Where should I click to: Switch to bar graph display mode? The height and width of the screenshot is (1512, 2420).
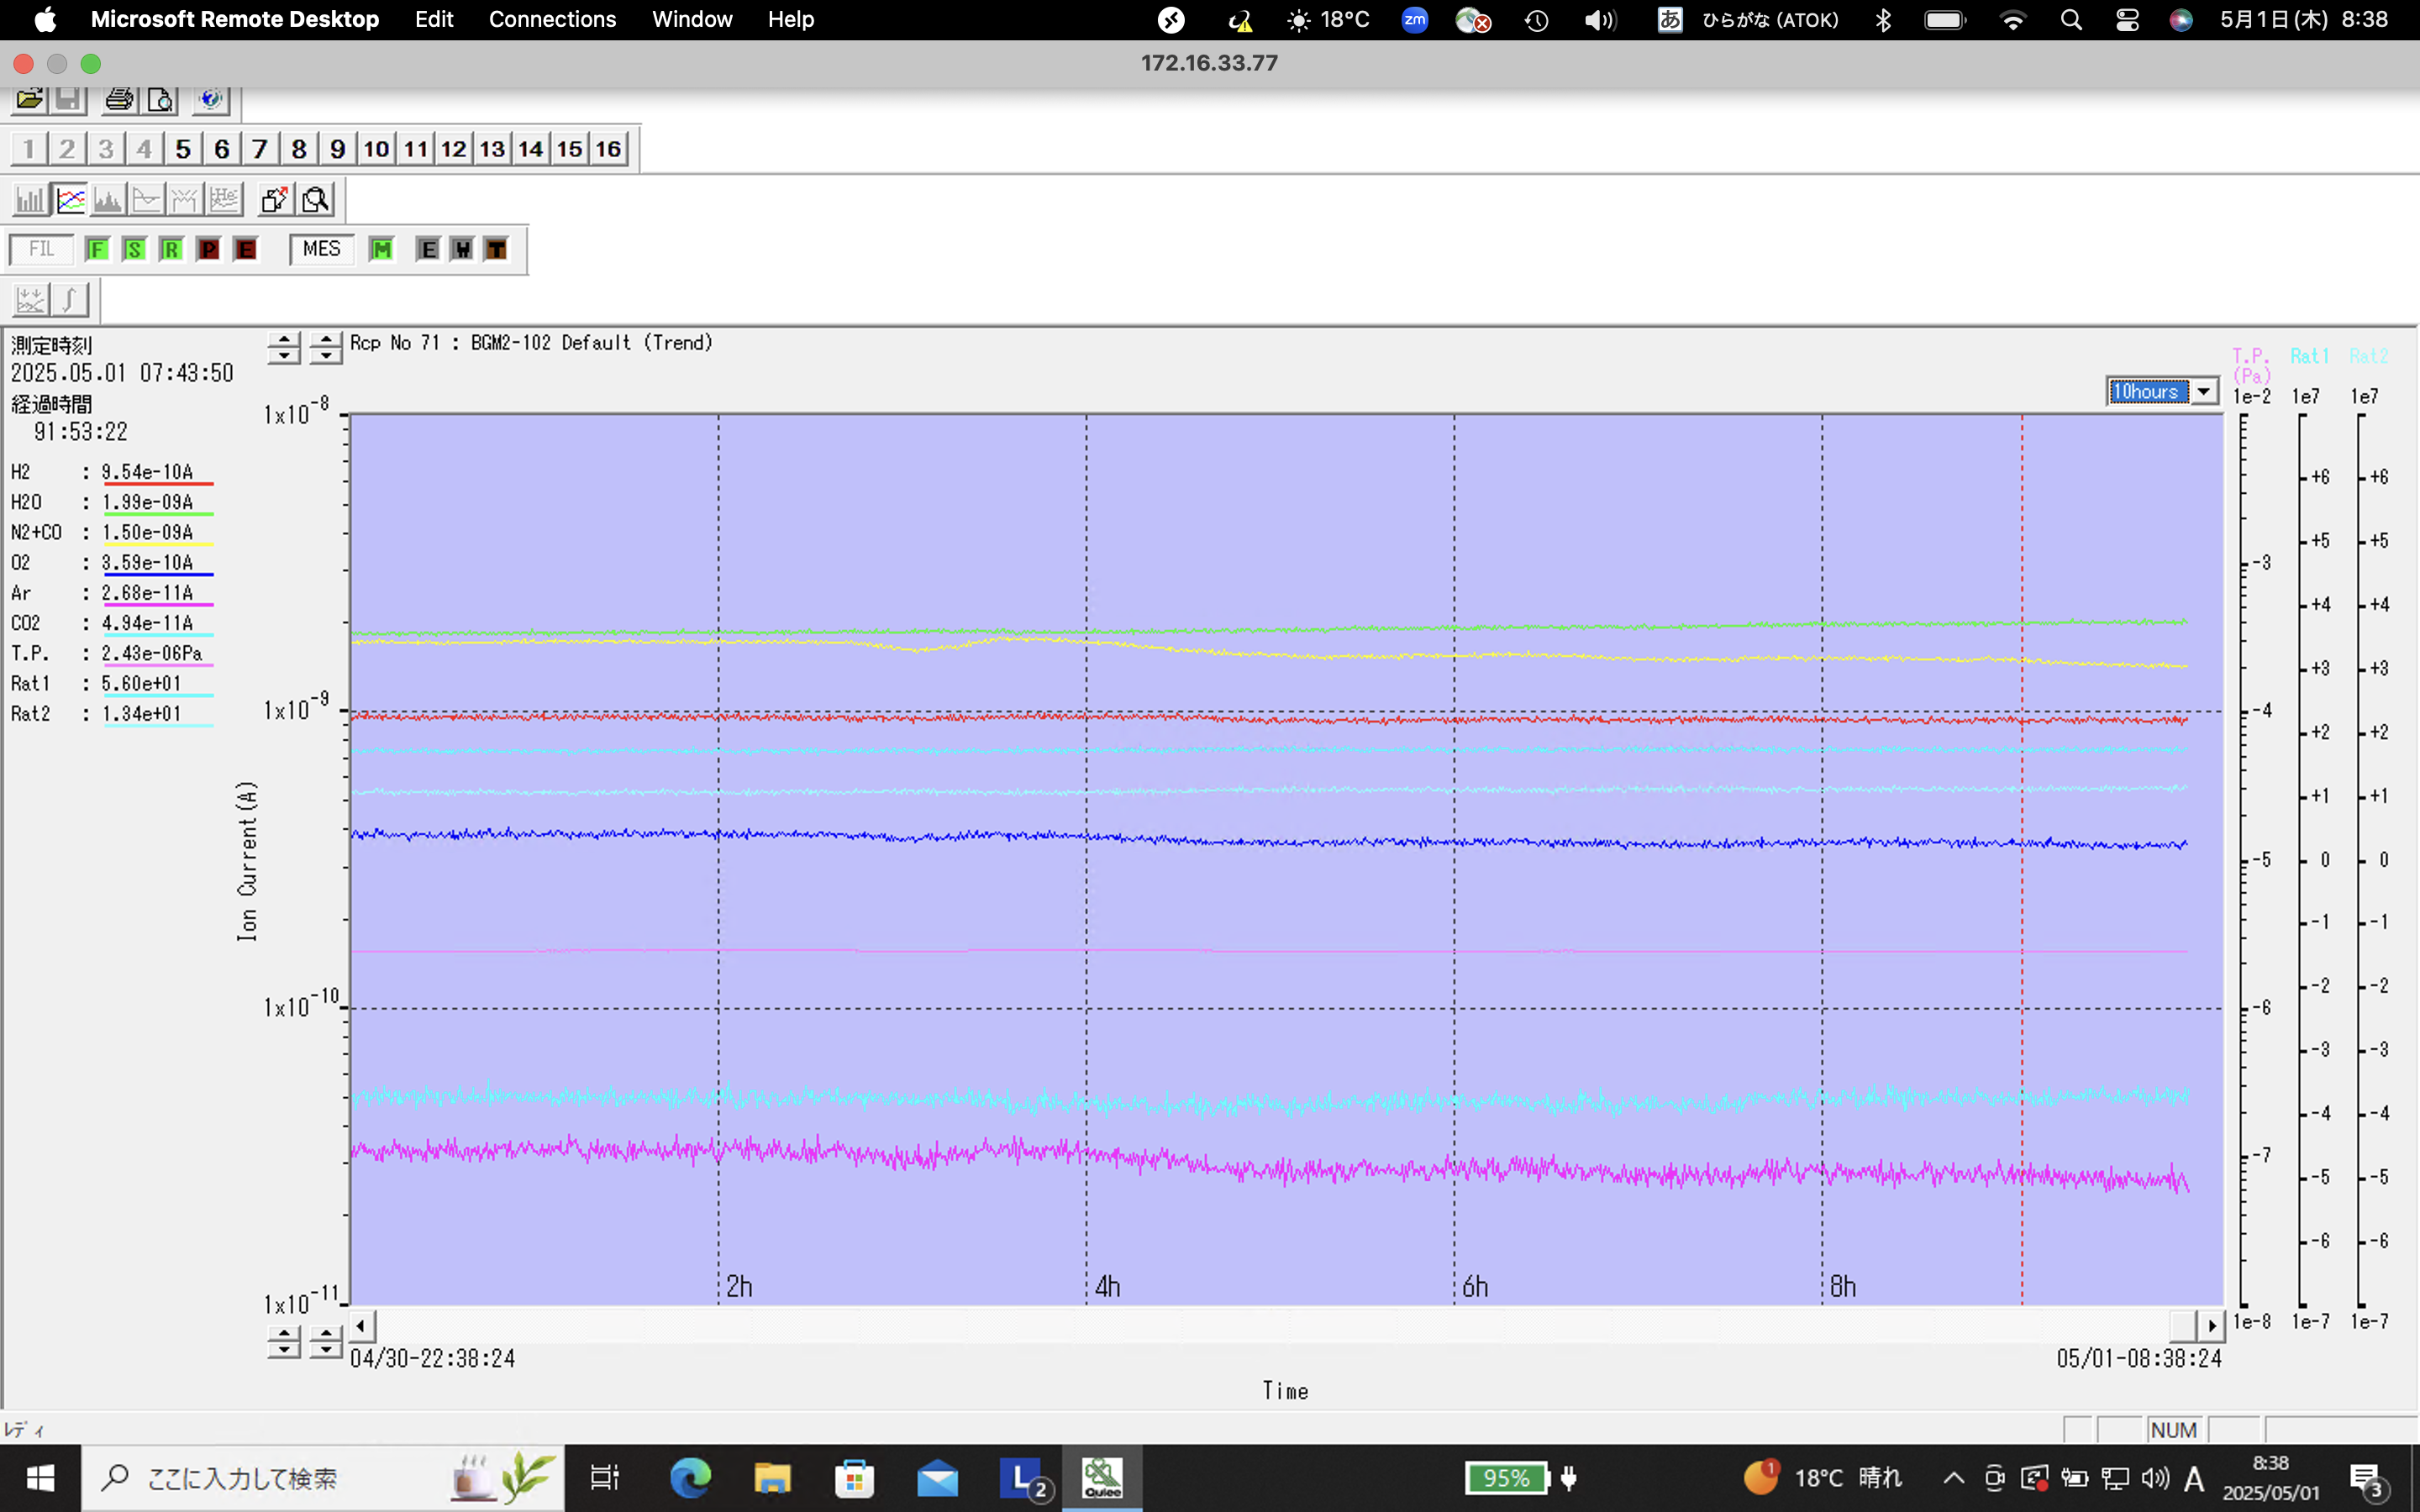[x=30, y=200]
